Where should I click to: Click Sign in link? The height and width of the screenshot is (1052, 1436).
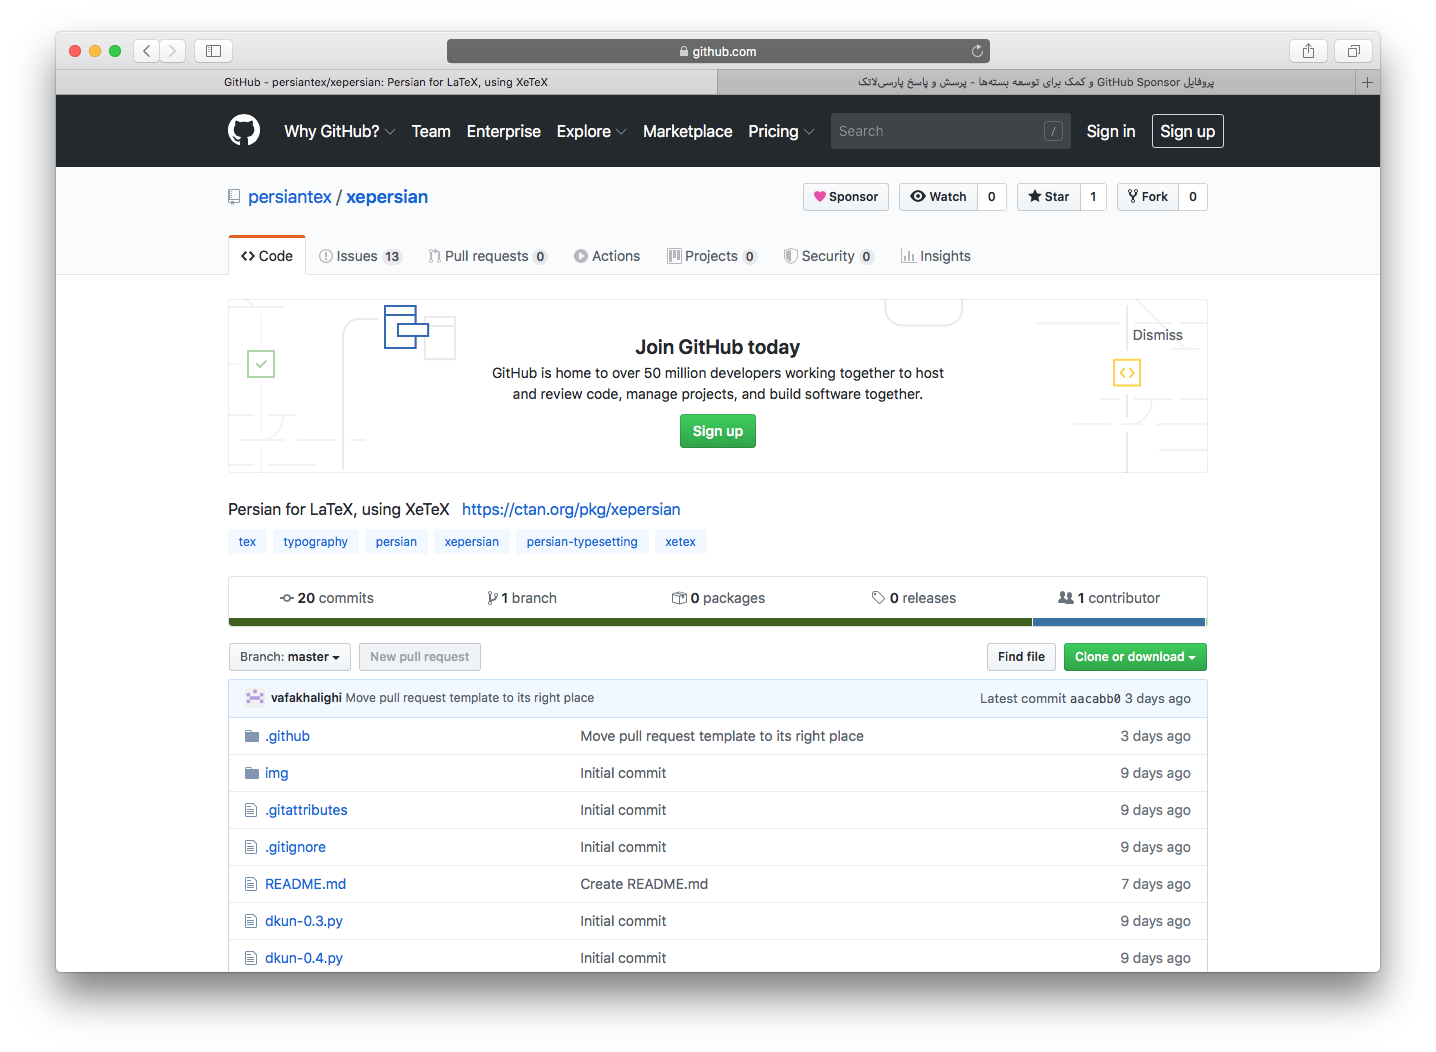point(1111,131)
